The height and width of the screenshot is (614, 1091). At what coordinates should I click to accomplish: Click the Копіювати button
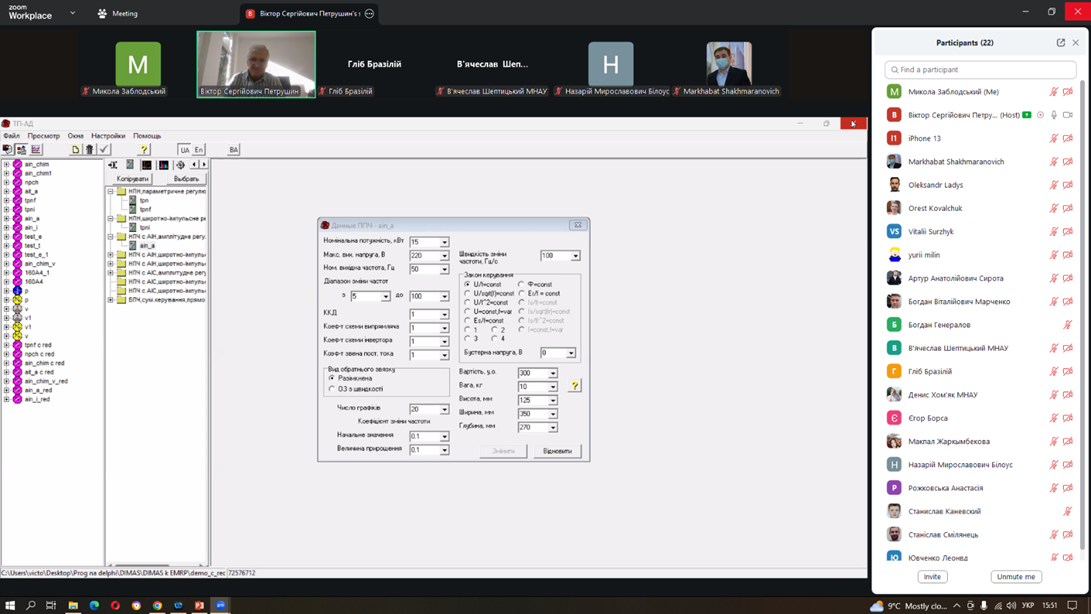[x=132, y=179]
